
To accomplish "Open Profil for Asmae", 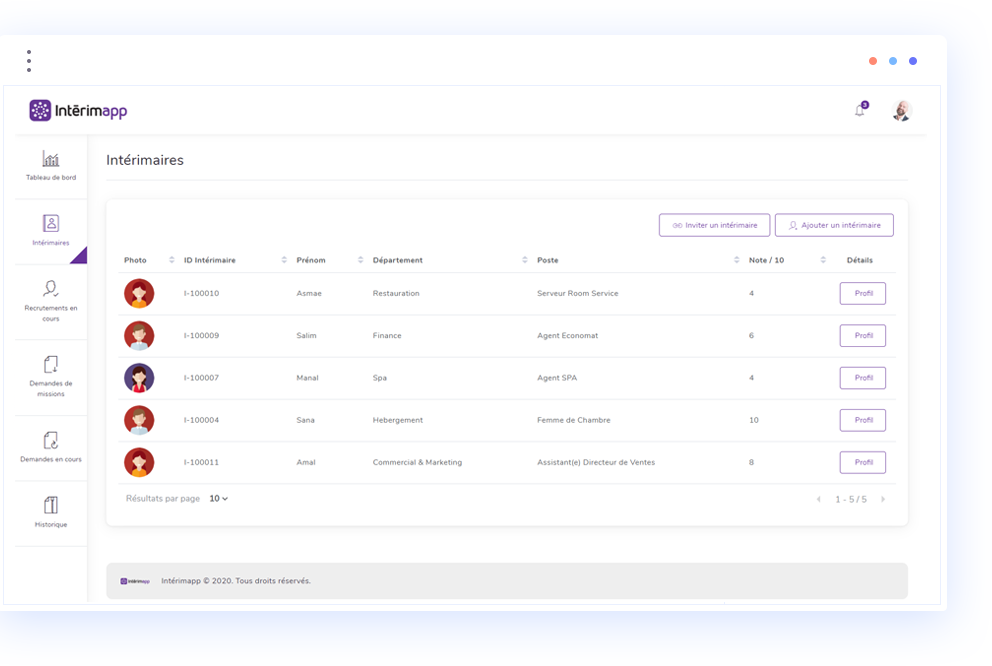I will pos(862,293).
